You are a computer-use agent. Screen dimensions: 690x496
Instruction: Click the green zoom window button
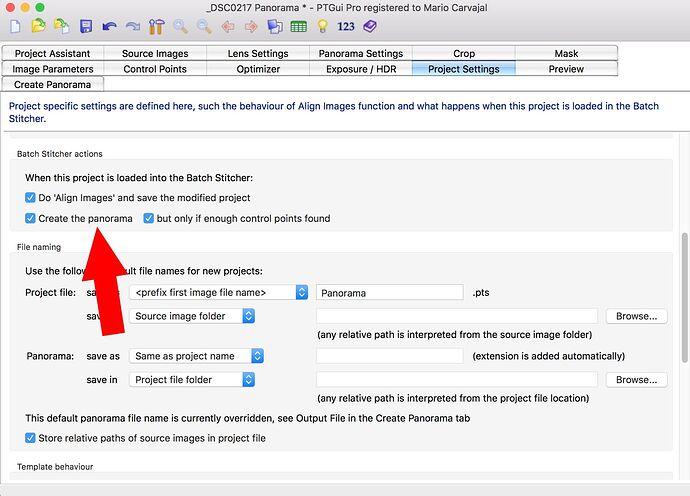40,7
